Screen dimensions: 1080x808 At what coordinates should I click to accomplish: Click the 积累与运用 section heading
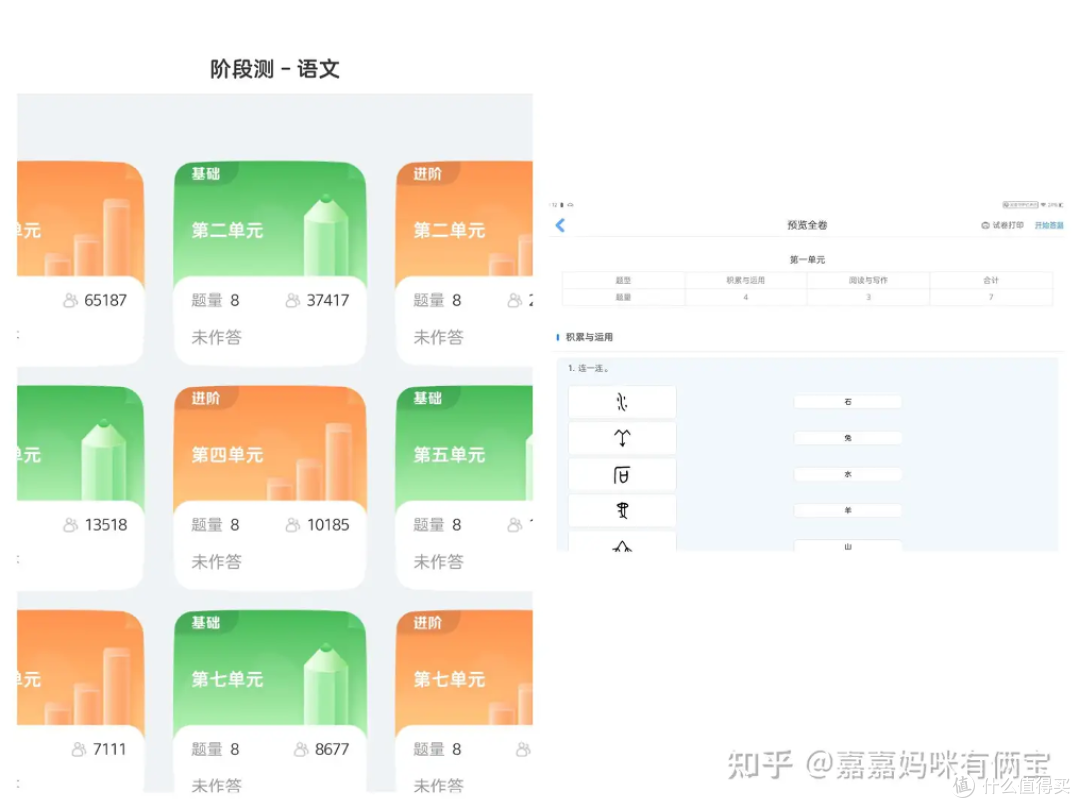(589, 337)
